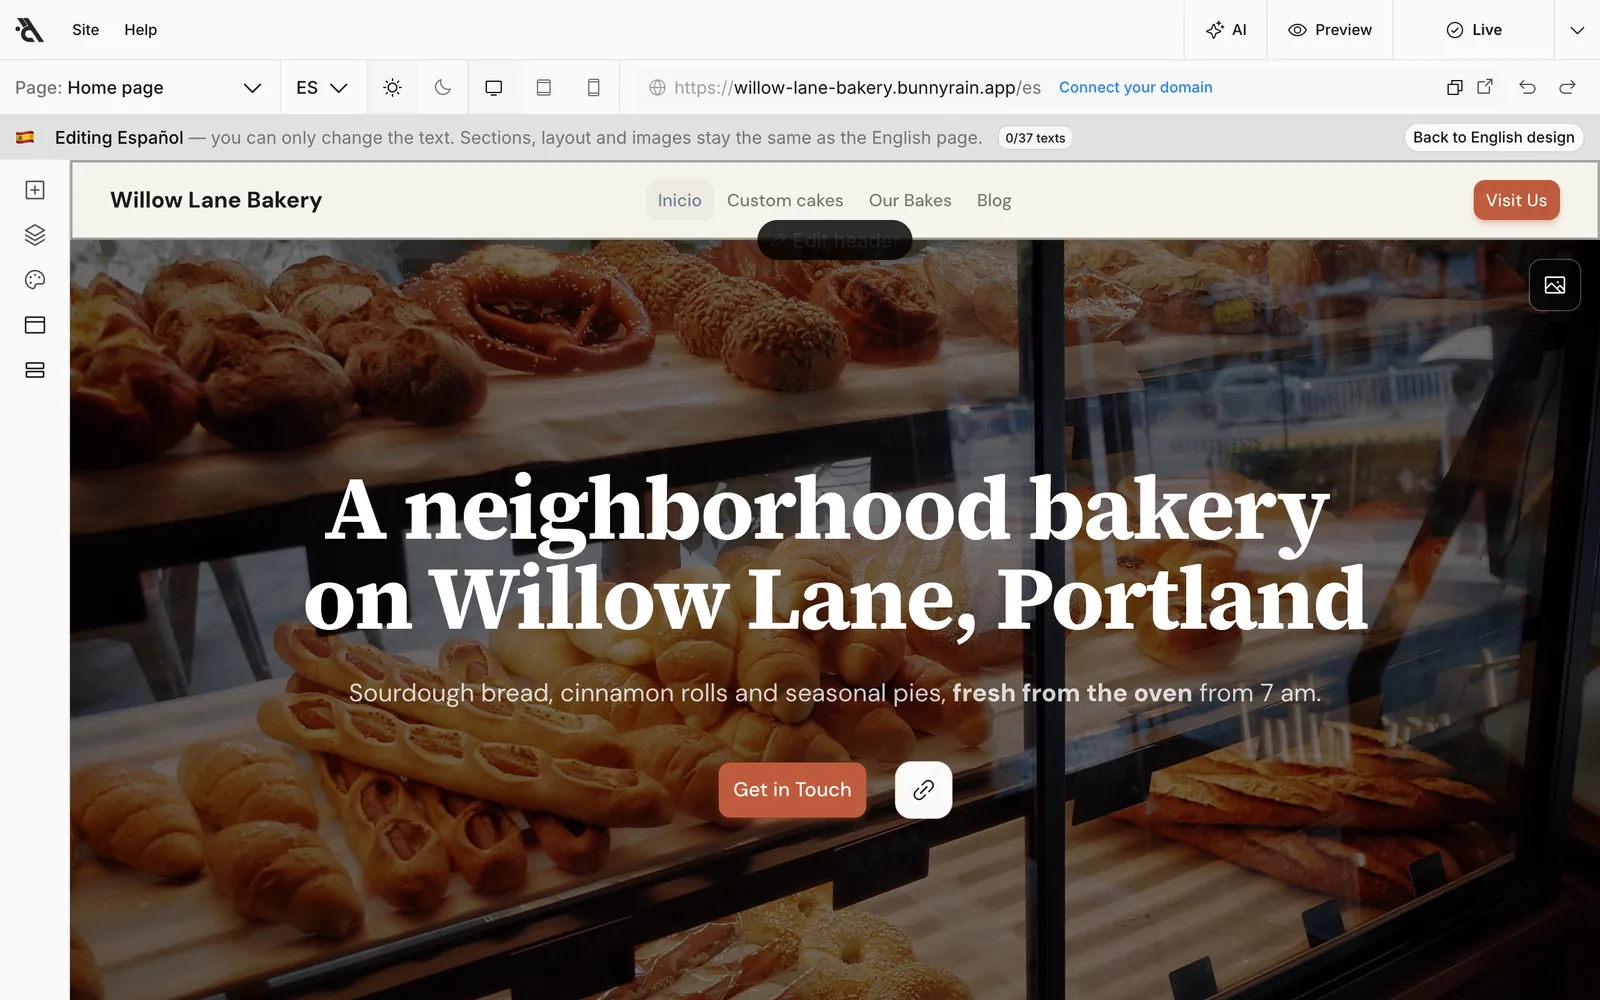1600x1000 pixels.
Task: Select the Custom cakes nav item
Action: pos(785,200)
